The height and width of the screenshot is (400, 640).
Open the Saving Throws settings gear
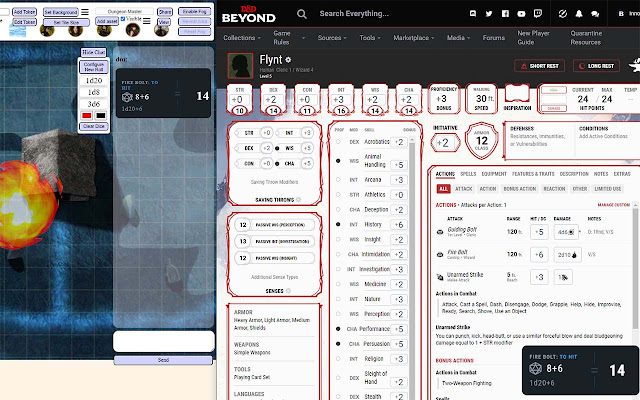coord(298,200)
